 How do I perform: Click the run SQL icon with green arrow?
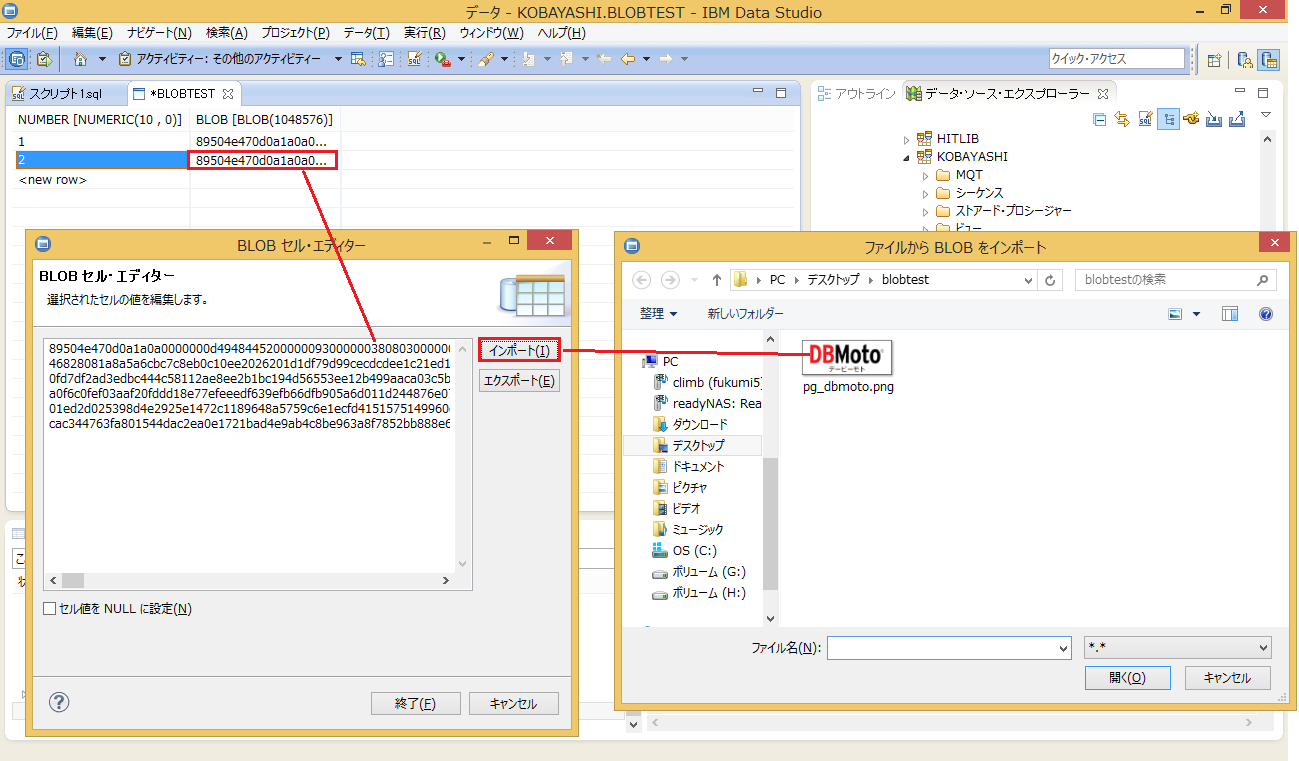tap(441, 59)
